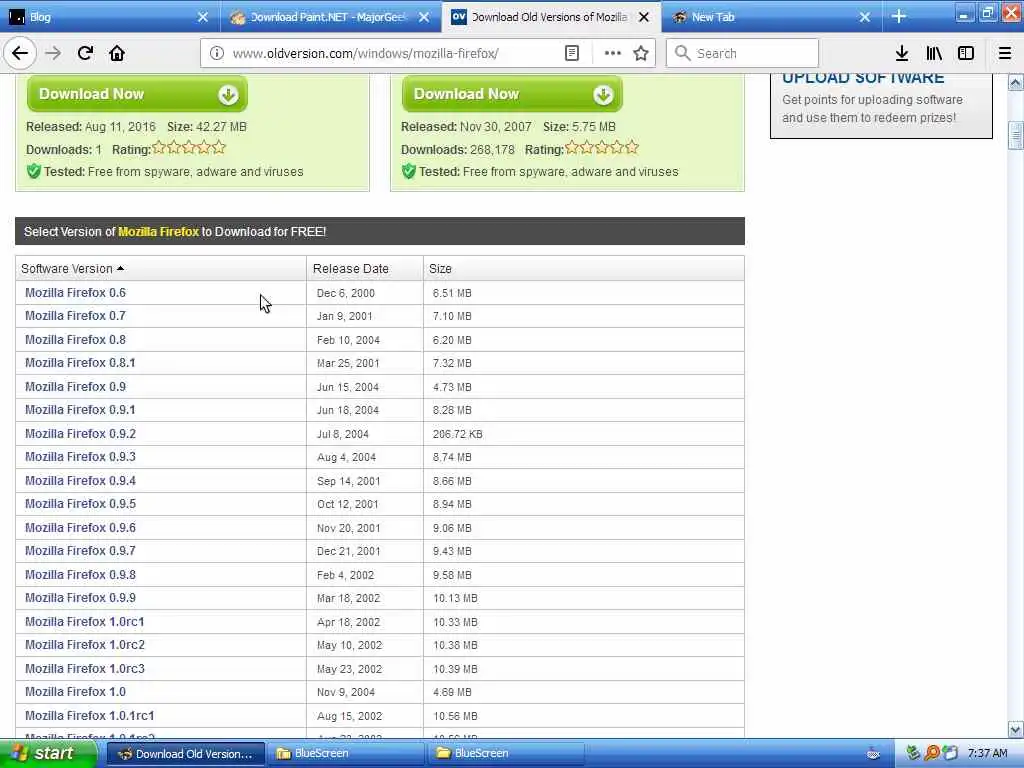Click Download Now for Nov 30, 2007 release
This screenshot has height=768, width=1024.
pyautogui.click(x=512, y=94)
